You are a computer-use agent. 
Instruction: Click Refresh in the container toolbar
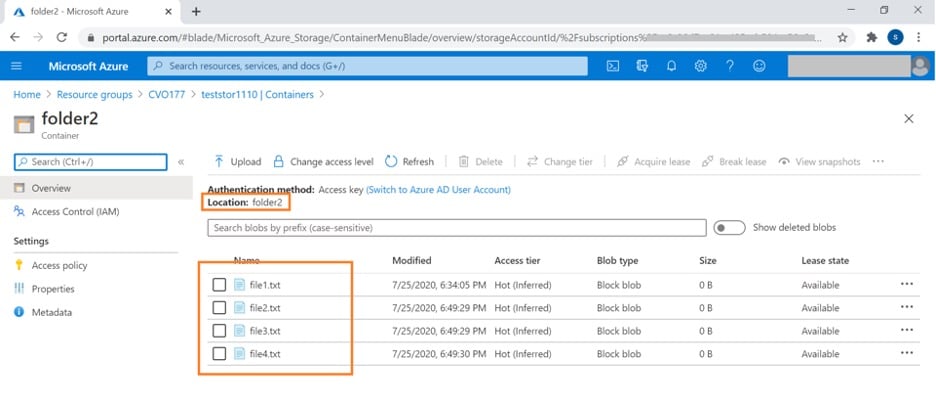409,162
